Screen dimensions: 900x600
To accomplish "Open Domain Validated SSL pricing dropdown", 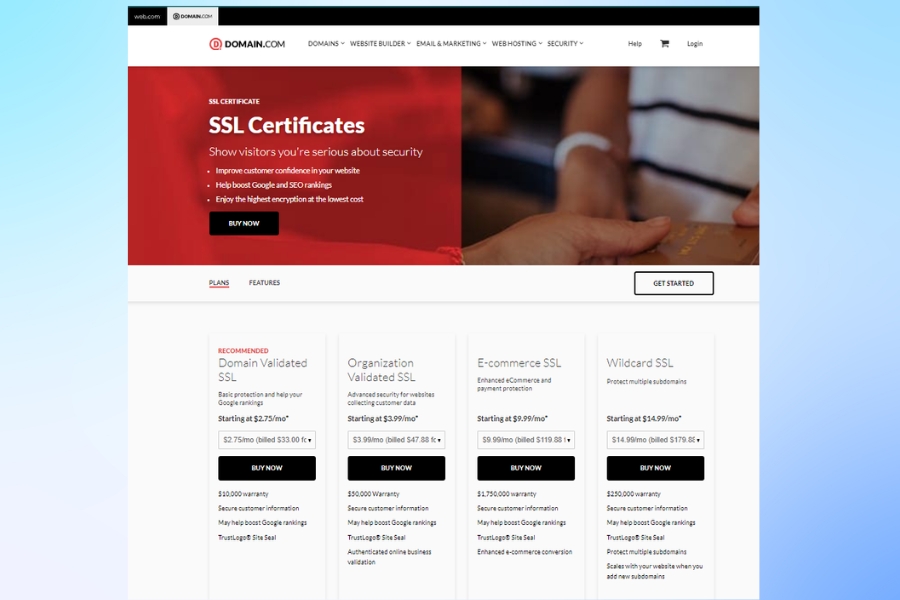I will click(x=267, y=440).
